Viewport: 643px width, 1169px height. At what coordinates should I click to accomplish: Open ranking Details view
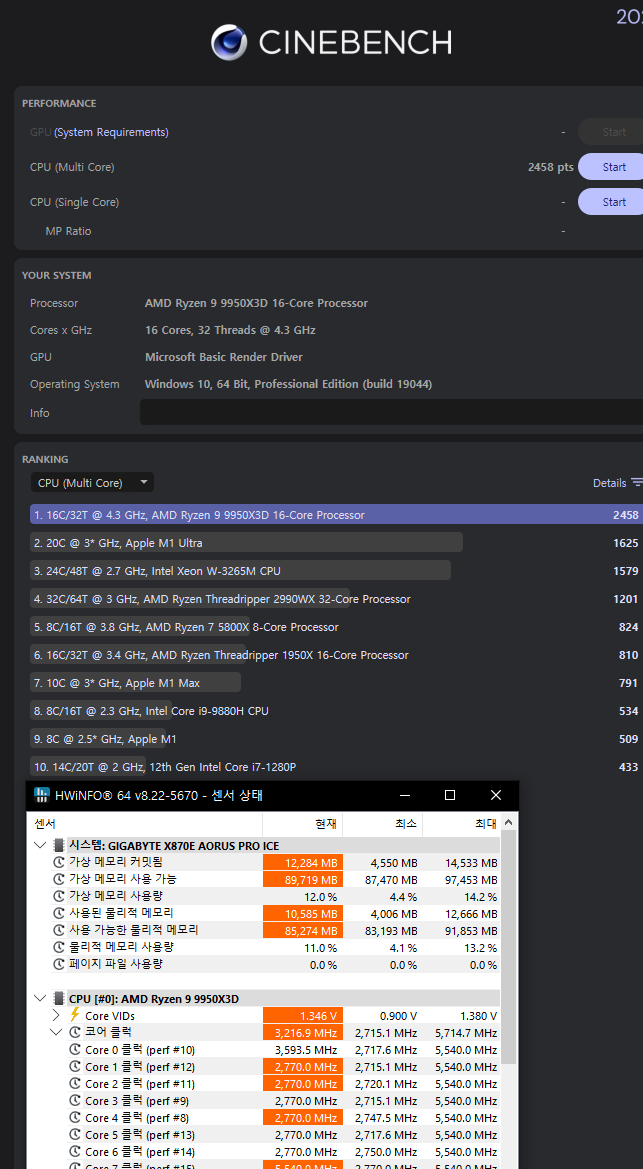tap(609, 482)
